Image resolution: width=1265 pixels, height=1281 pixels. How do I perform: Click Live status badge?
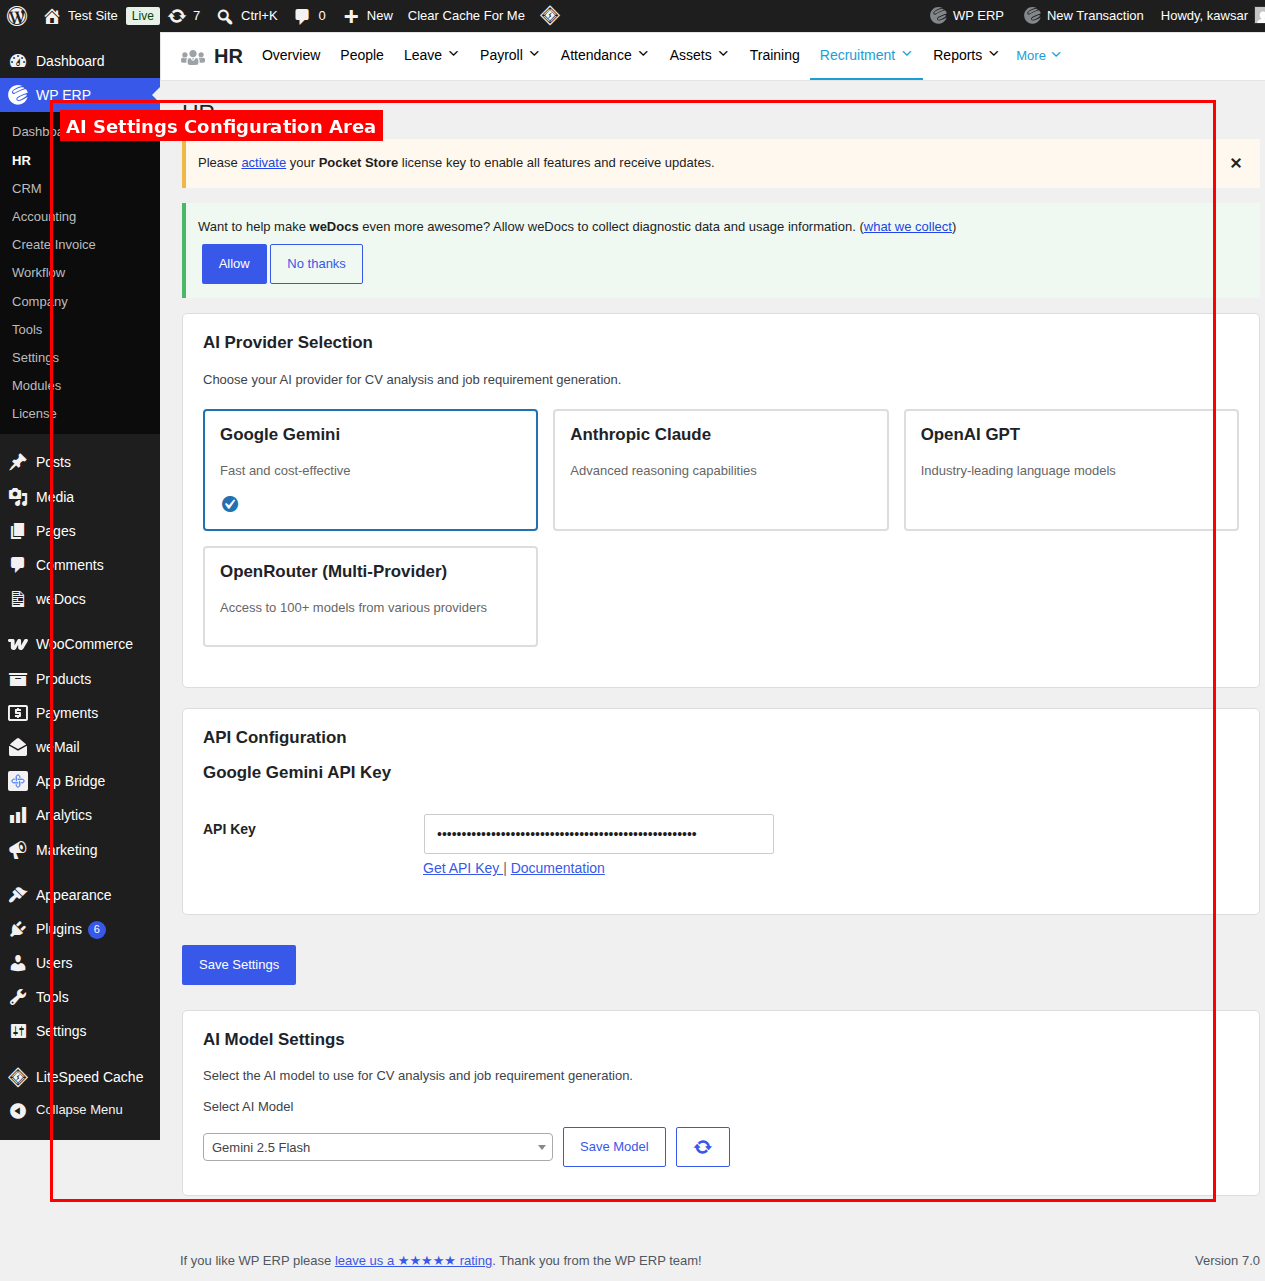143,16
